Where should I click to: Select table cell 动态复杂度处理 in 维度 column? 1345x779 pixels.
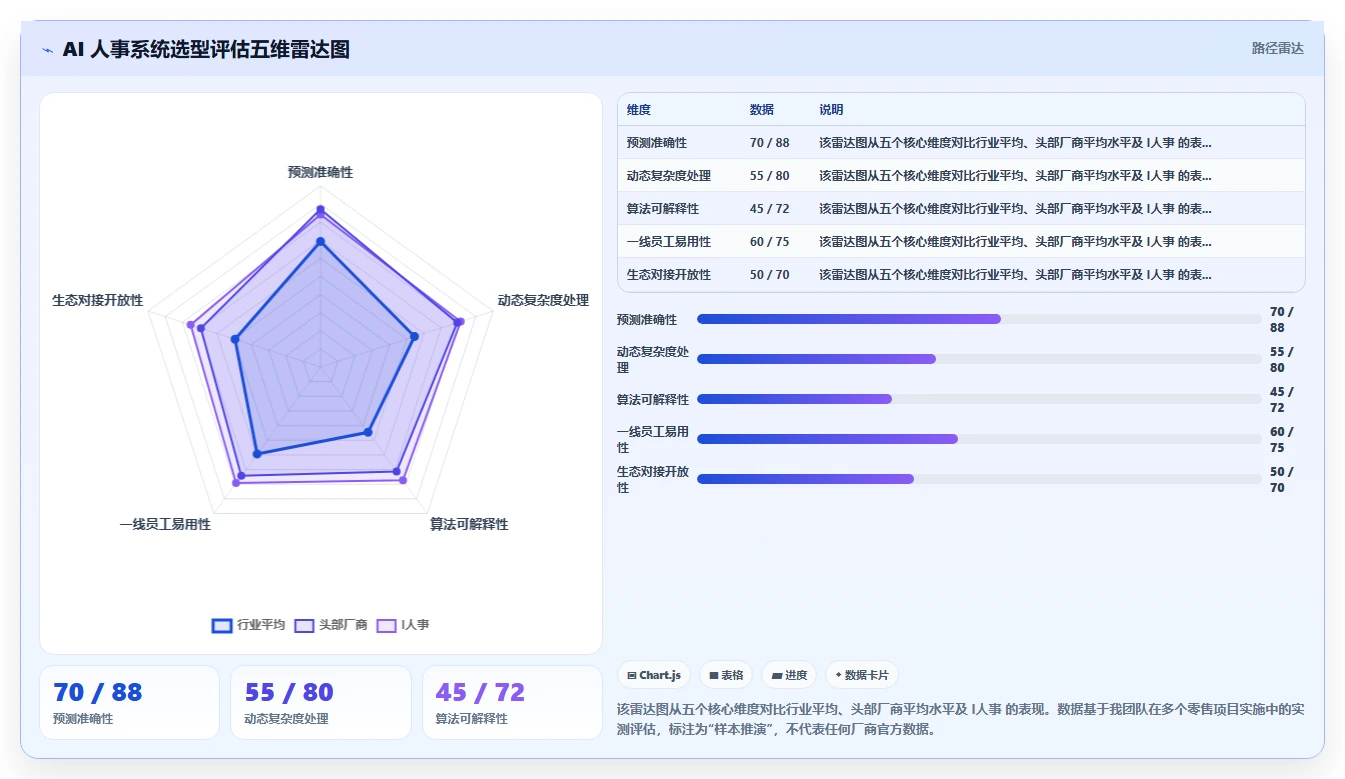coord(669,176)
